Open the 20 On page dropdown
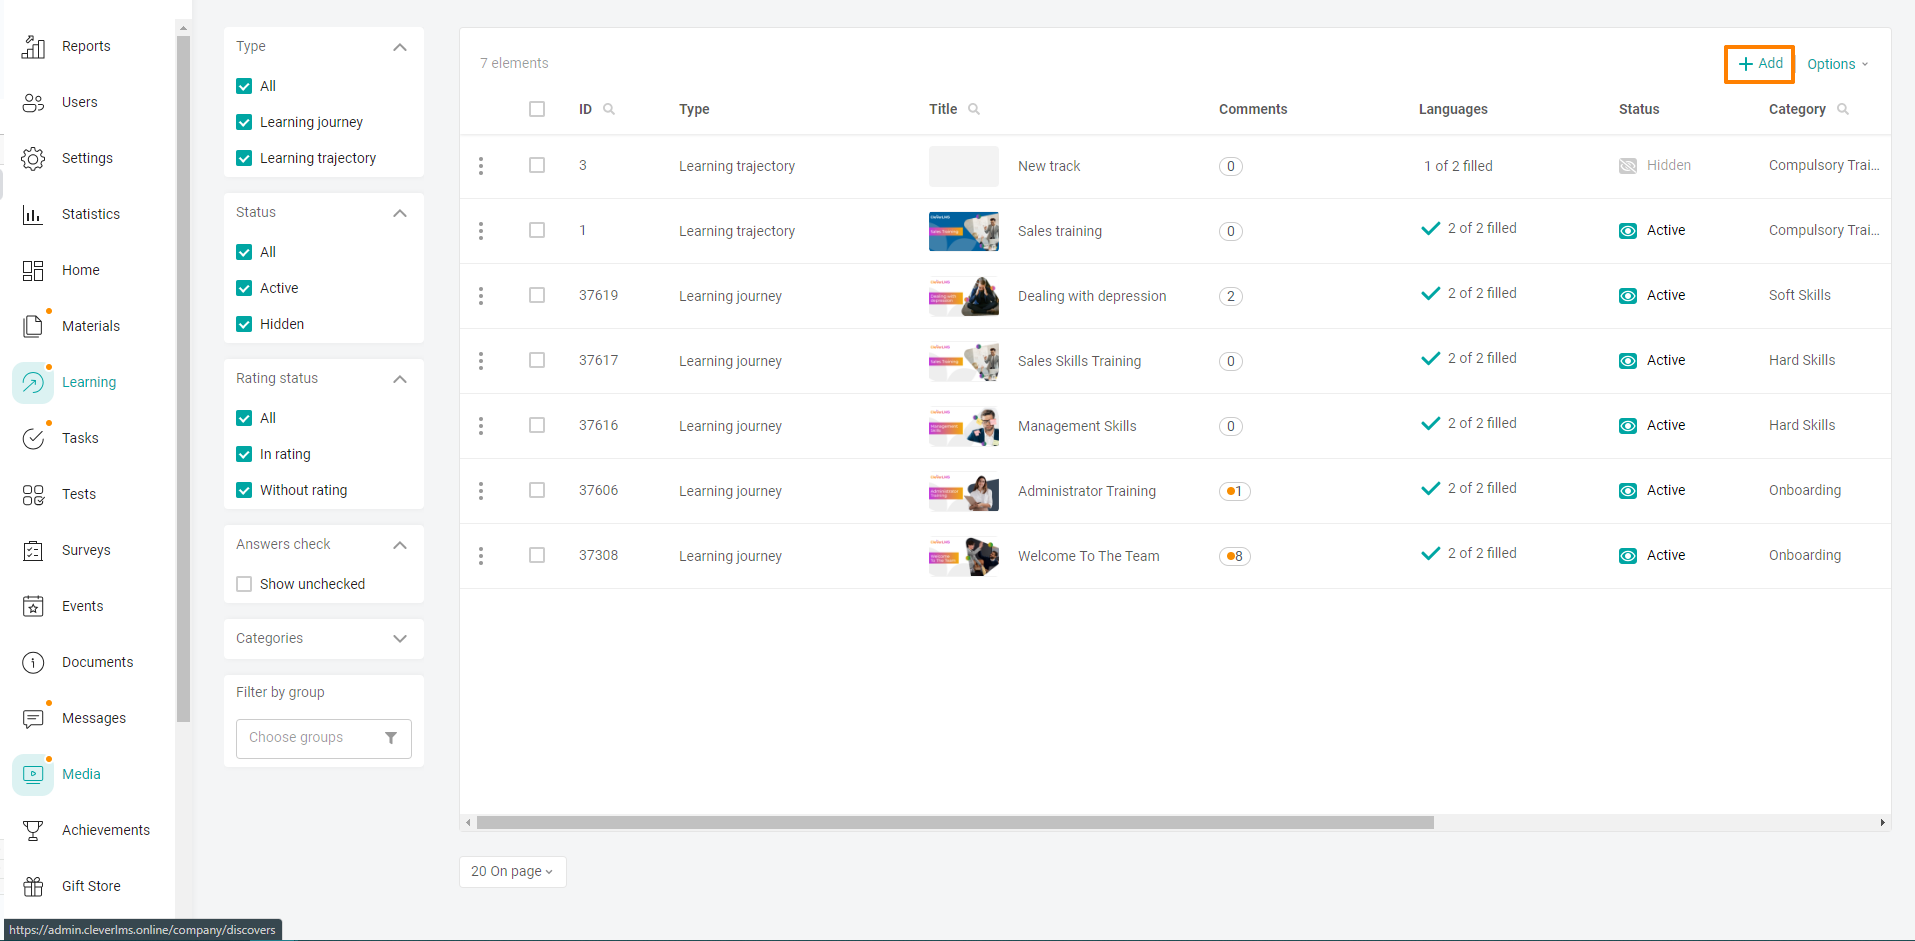The height and width of the screenshot is (941, 1915). click(512, 871)
